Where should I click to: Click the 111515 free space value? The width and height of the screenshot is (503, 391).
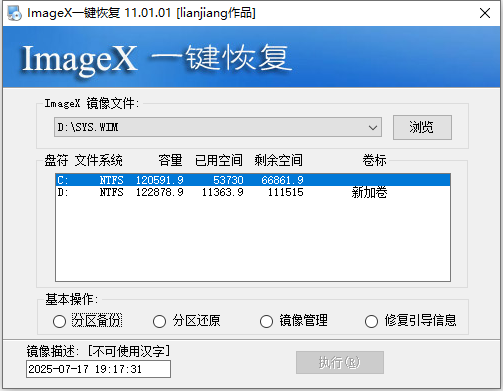click(x=286, y=192)
